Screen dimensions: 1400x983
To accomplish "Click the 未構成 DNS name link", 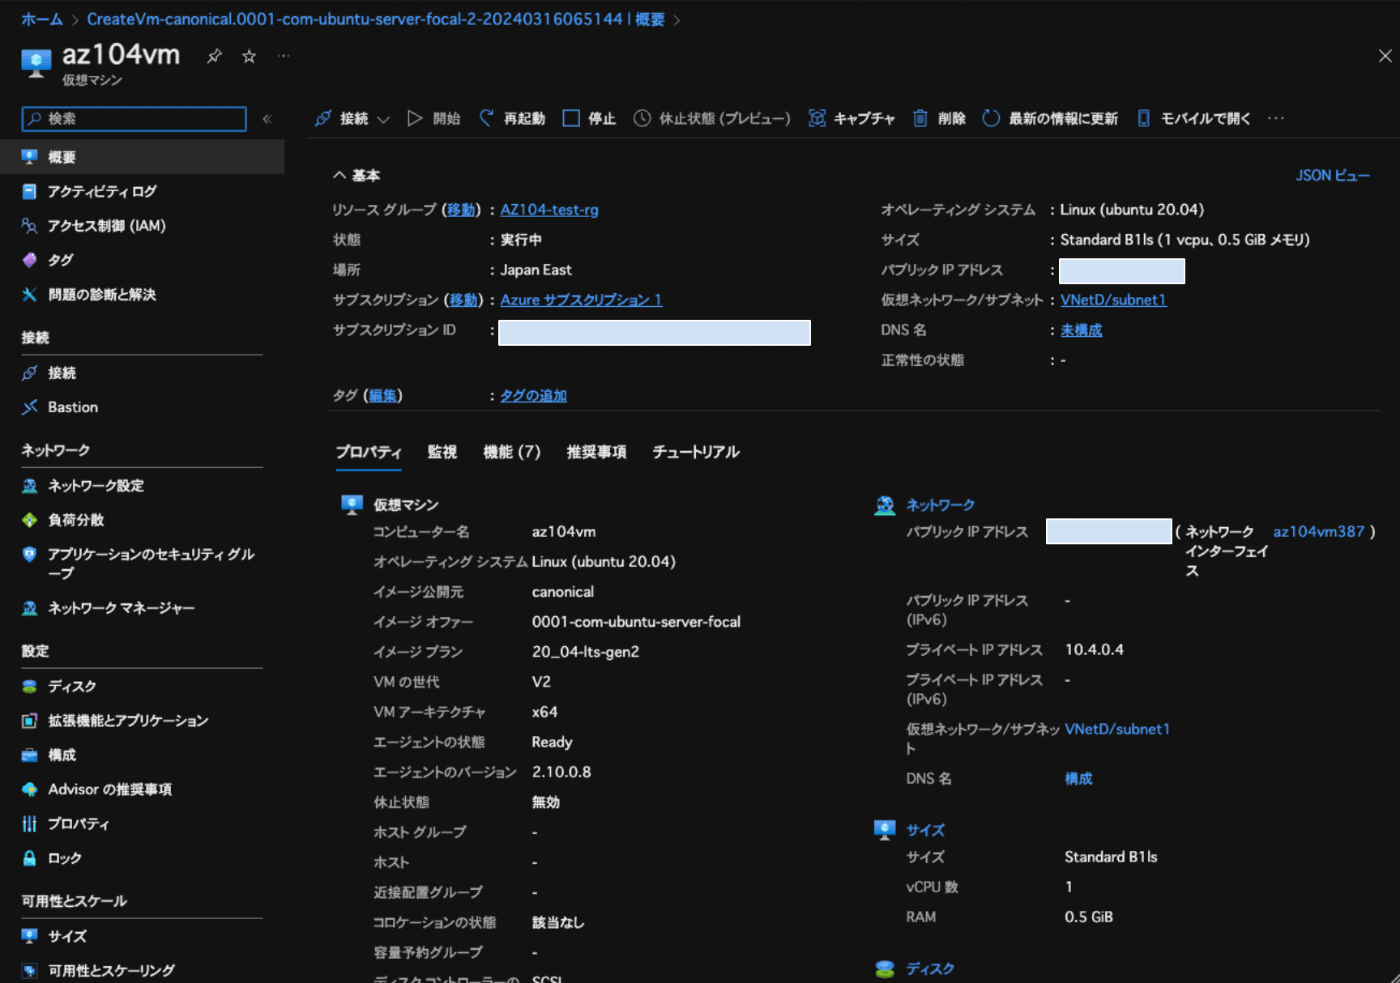I will point(1081,330).
